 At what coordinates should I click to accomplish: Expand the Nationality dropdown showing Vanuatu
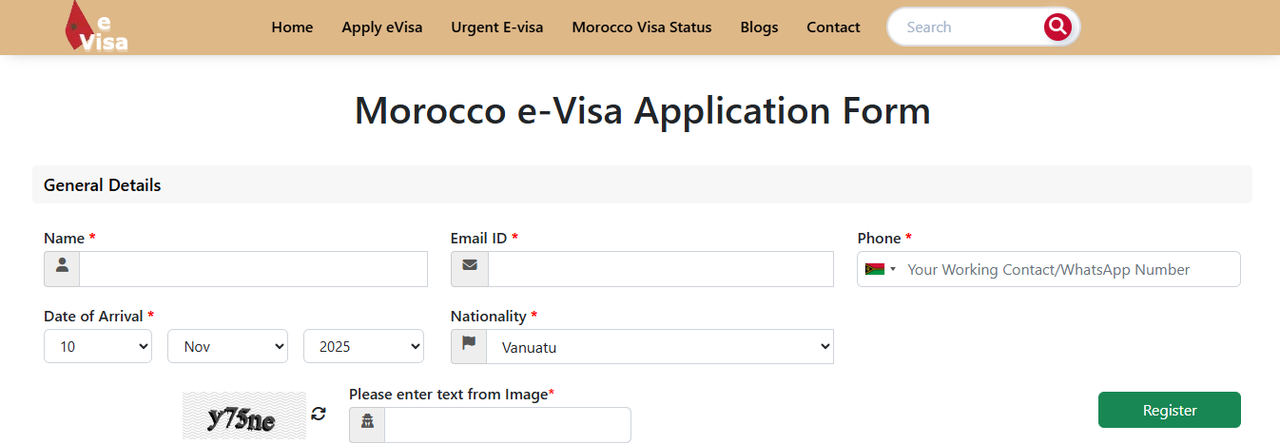coord(659,346)
